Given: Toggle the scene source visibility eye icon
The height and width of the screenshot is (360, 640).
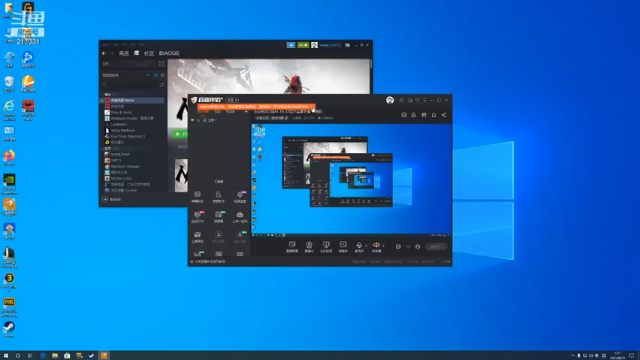Looking at the screenshot, I should [x=192, y=120].
